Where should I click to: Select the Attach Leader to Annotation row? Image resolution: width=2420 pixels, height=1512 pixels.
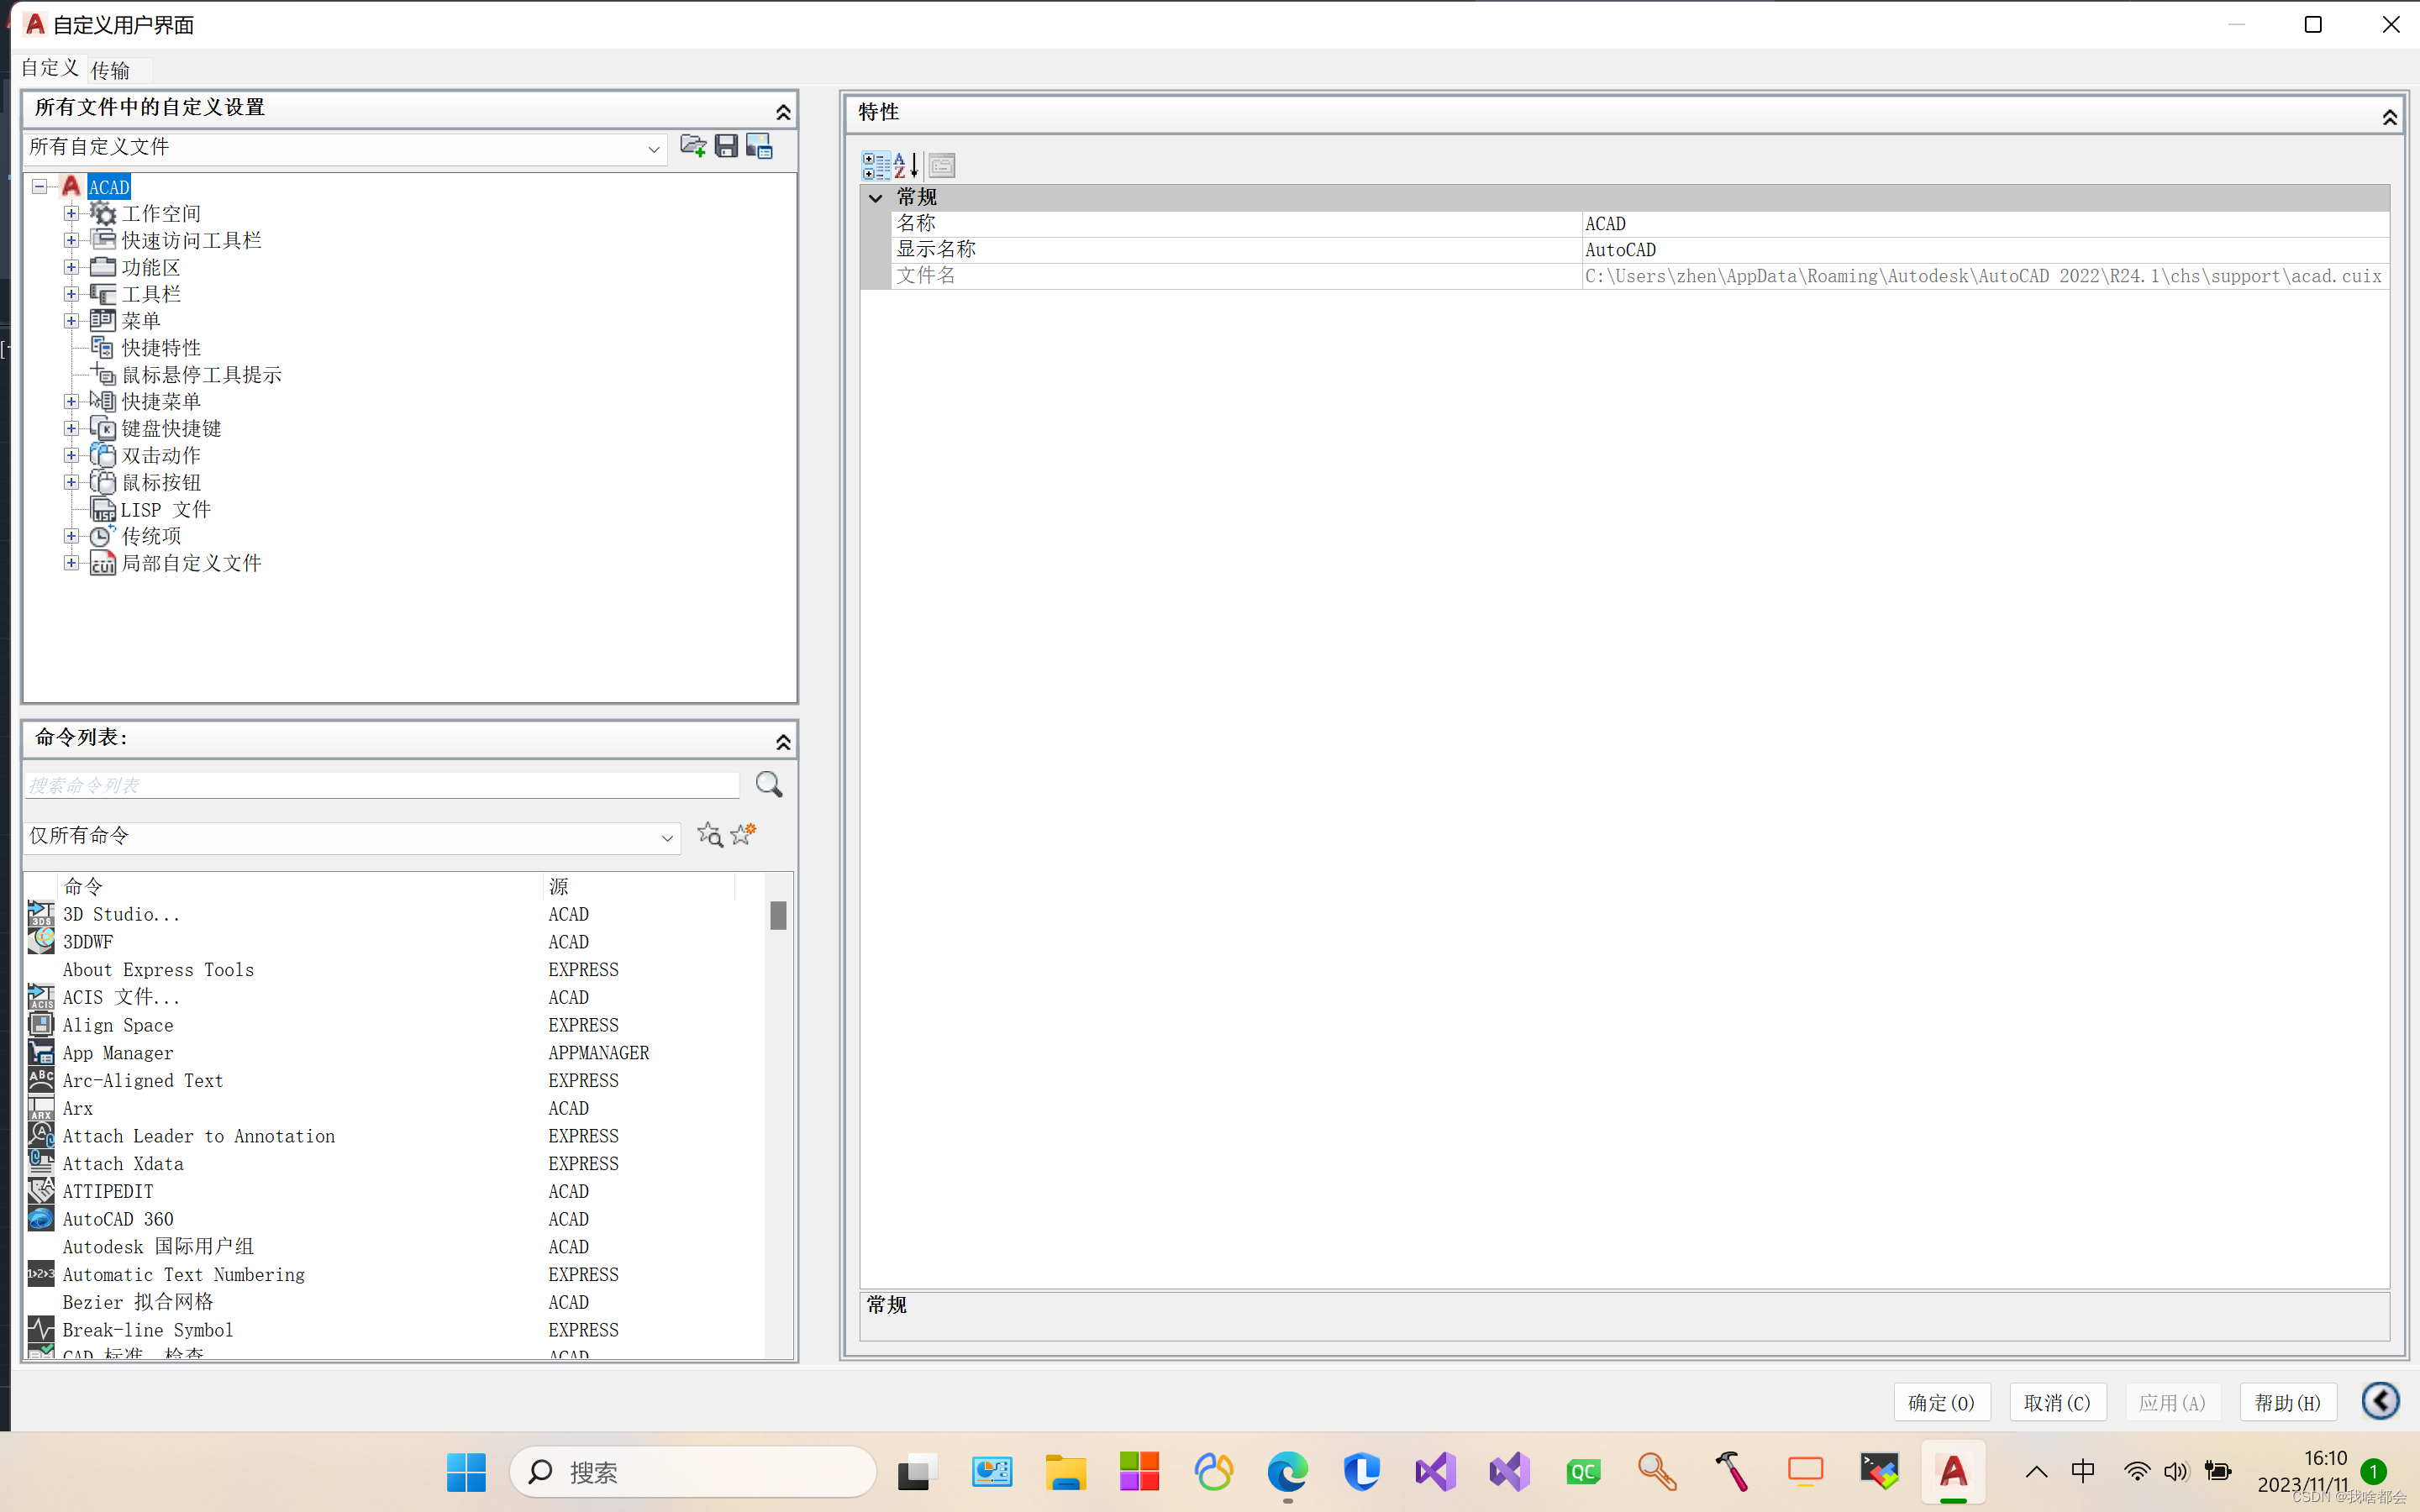click(x=395, y=1136)
